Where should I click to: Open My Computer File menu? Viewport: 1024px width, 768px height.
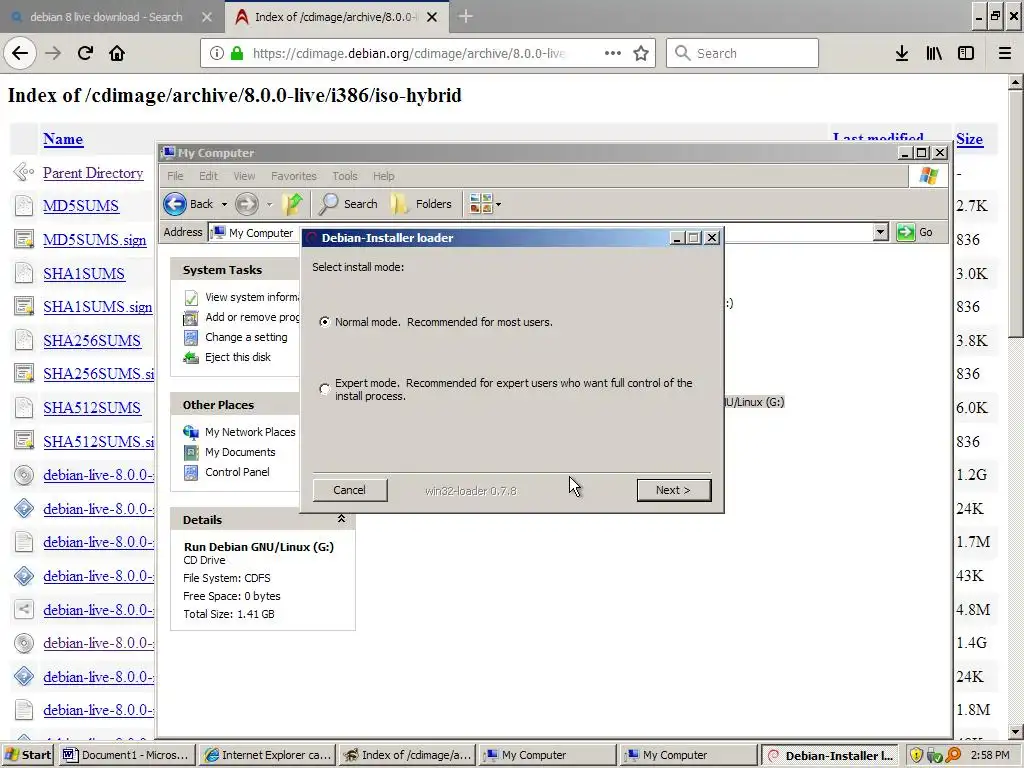[175, 176]
